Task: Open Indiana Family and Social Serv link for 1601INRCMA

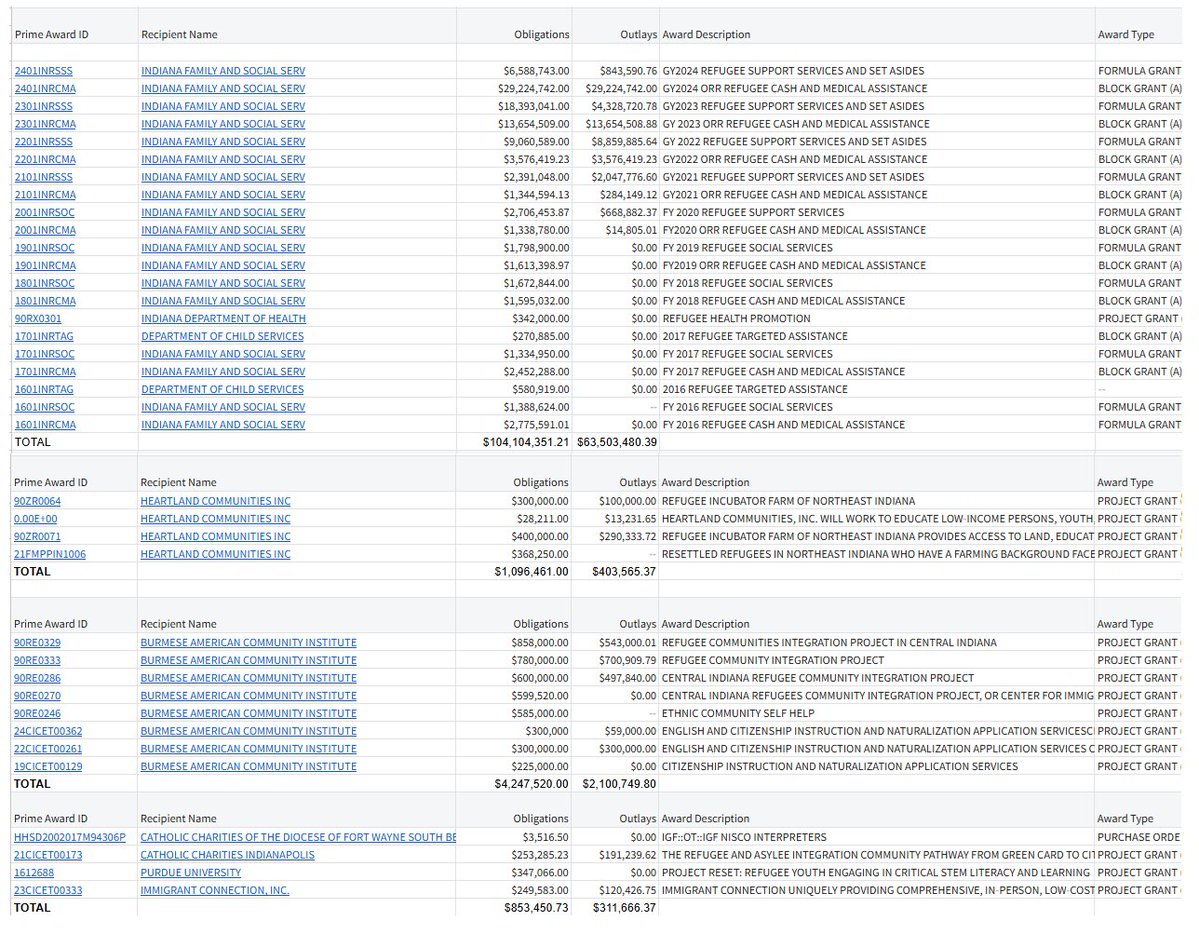Action: pyautogui.click(x=223, y=425)
